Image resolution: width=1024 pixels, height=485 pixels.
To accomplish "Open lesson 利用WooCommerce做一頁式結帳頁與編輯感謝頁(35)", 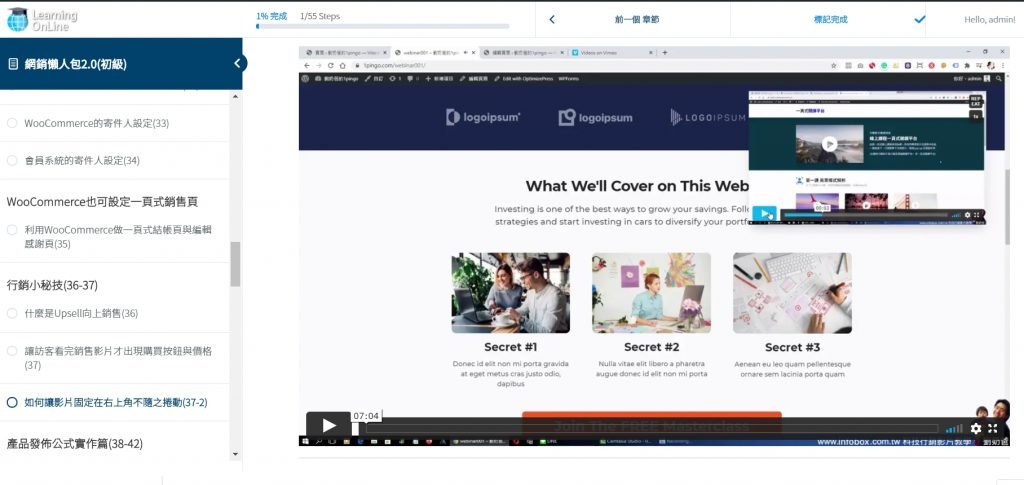I will click(x=118, y=237).
